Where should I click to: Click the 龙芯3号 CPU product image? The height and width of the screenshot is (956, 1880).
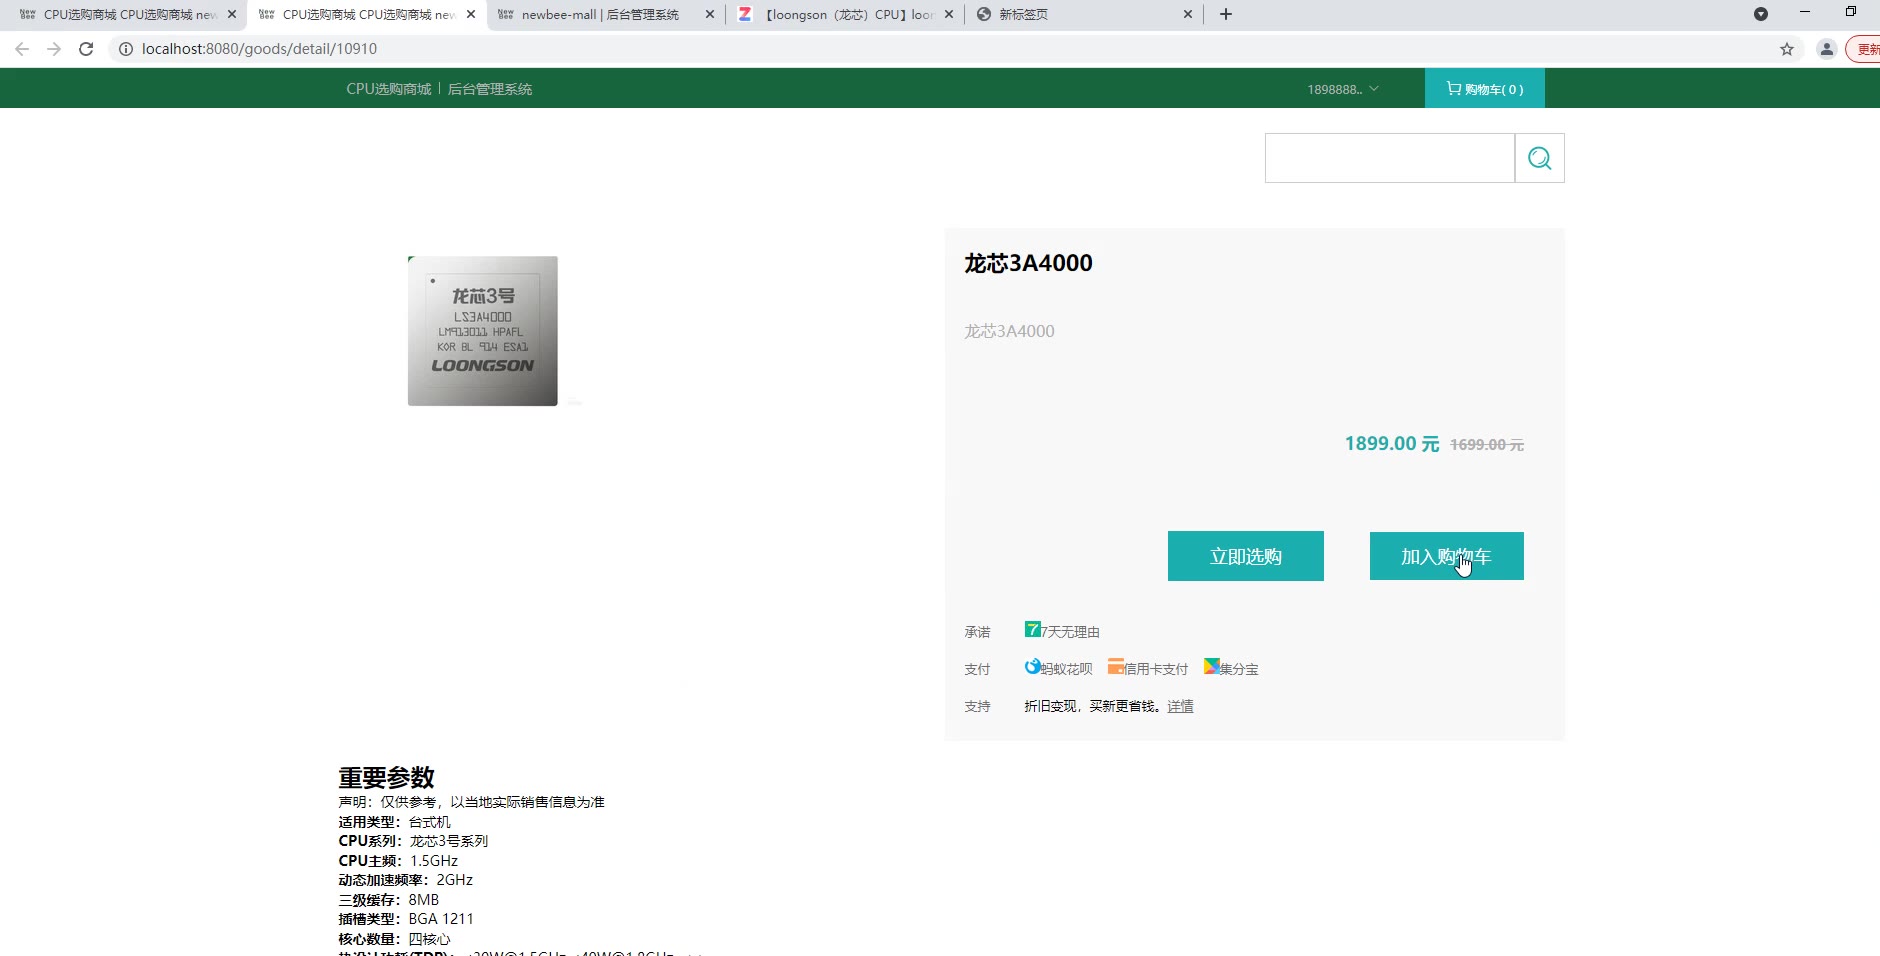click(483, 331)
